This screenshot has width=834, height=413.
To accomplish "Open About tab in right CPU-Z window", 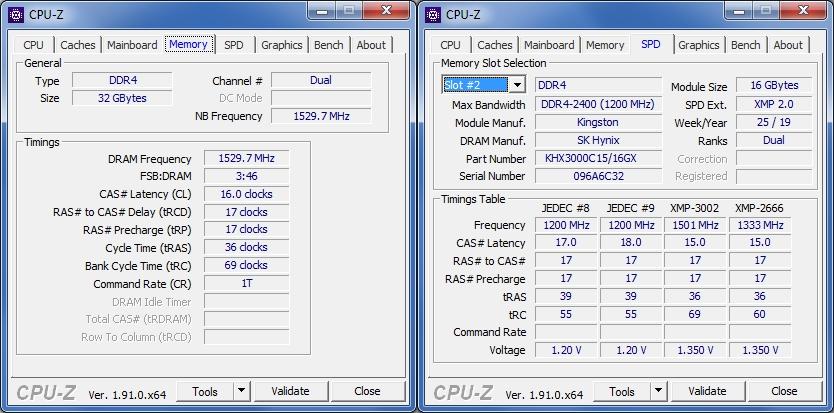I will 788,45.
